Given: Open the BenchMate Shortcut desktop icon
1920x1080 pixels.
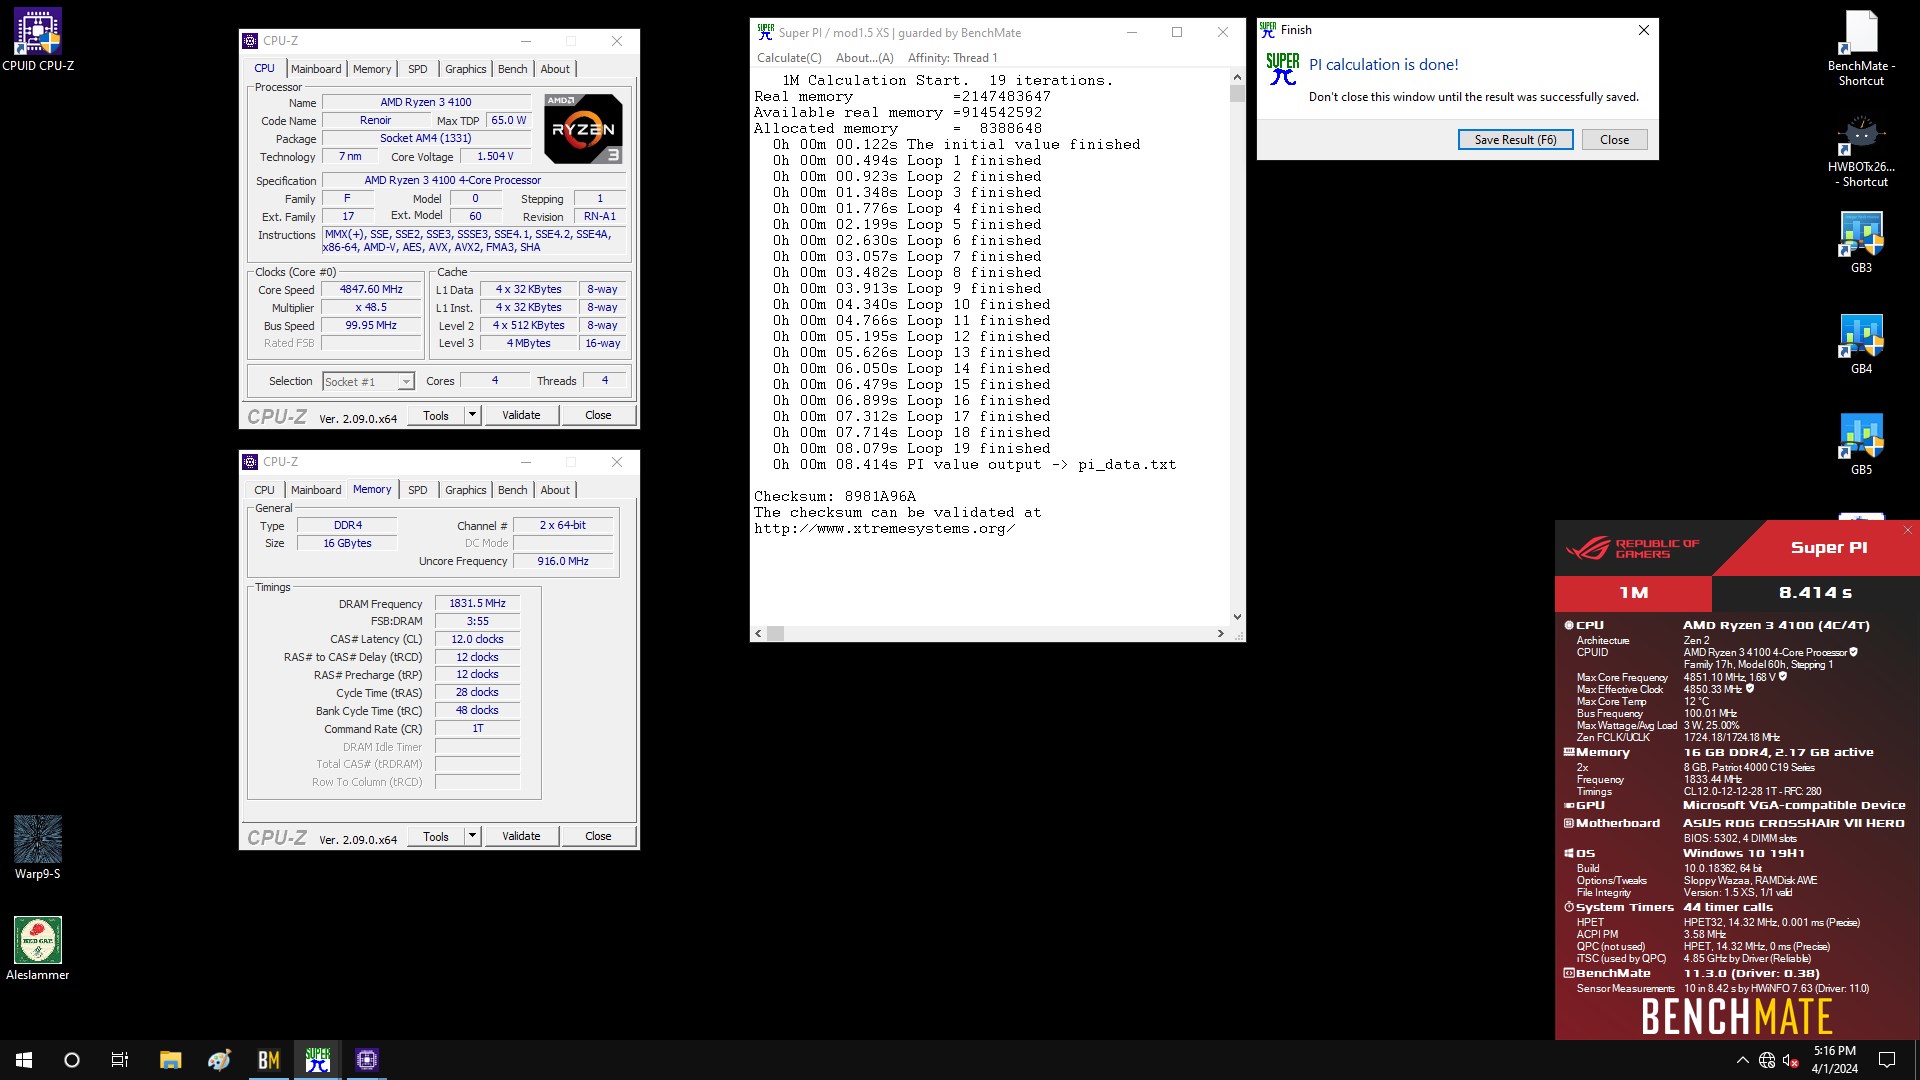Looking at the screenshot, I should pyautogui.click(x=1861, y=47).
